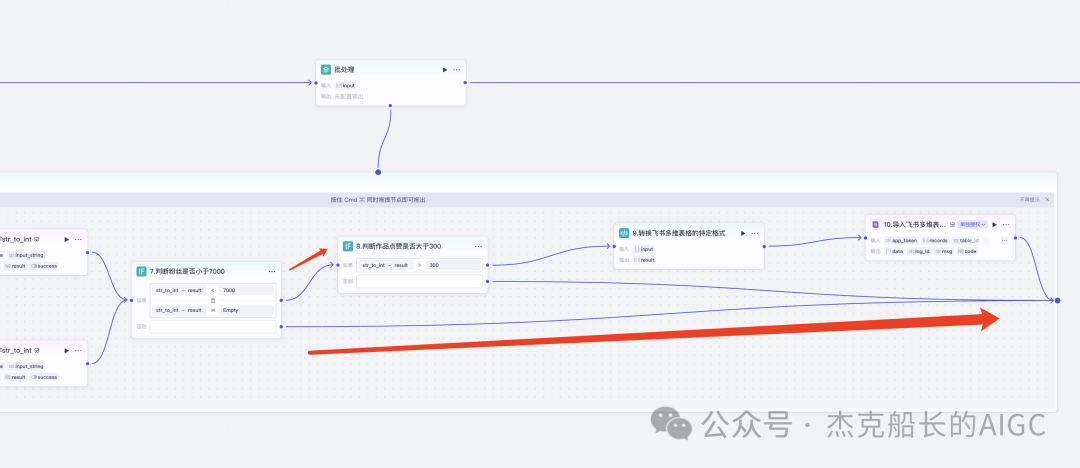
Task: Close the Cmd drag hint banner
Action: (x=1048, y=200)
